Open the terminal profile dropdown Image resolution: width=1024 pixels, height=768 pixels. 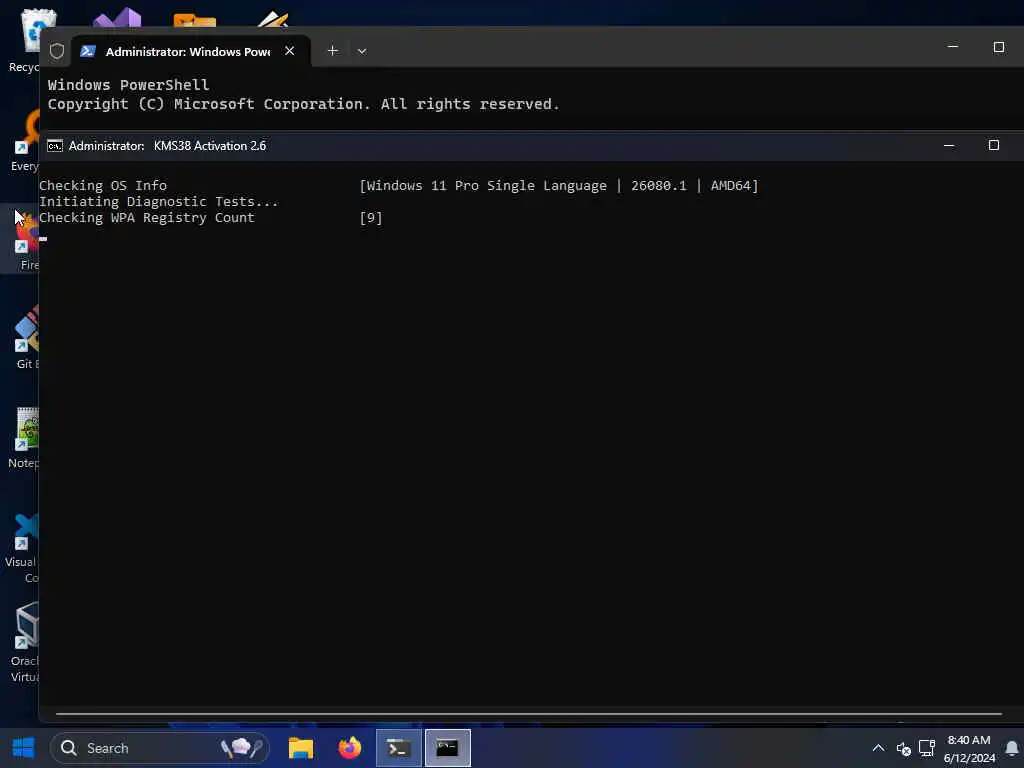[x=362, y=51]
